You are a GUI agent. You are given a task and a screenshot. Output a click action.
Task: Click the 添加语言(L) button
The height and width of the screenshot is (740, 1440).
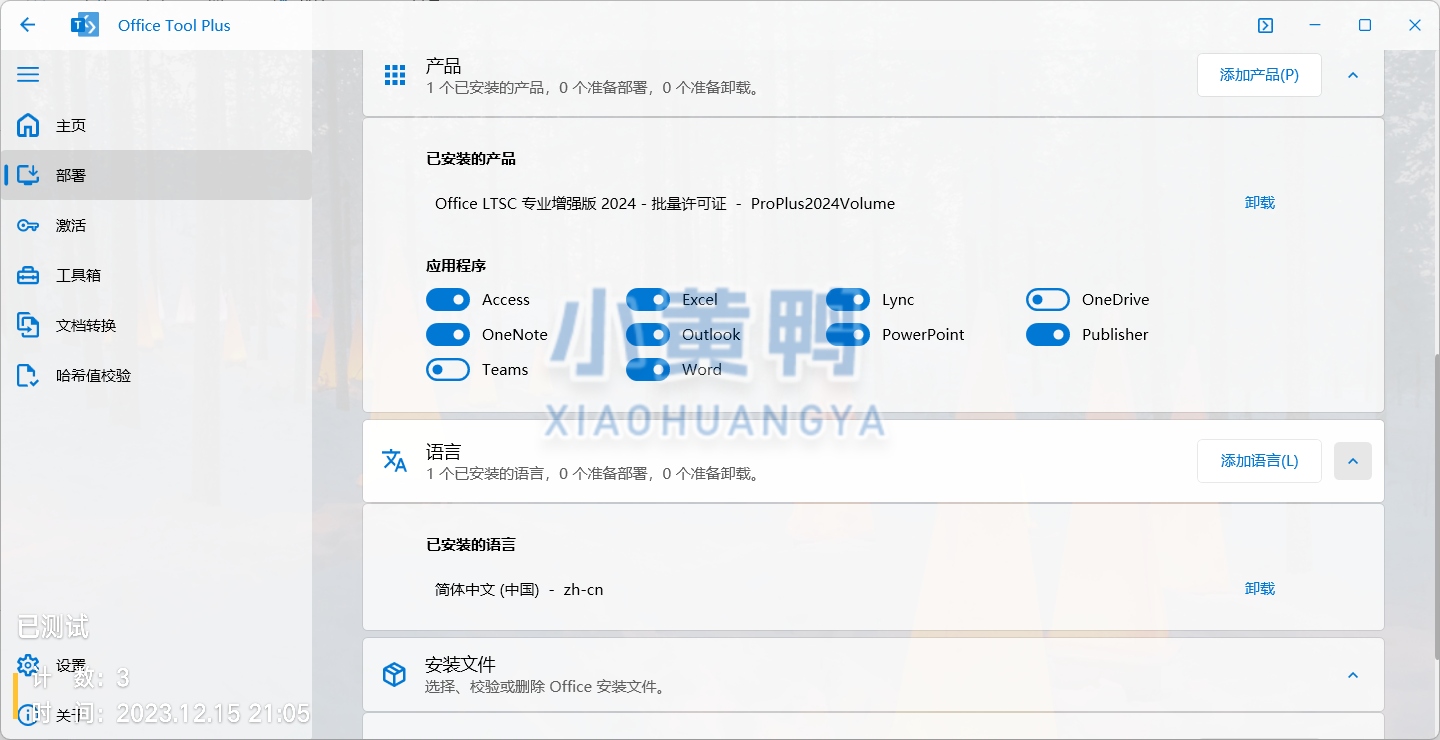1259,461
